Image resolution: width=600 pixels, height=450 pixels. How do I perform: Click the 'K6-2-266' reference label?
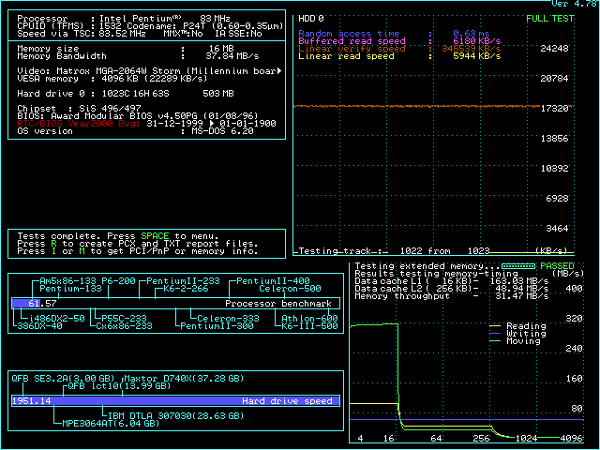pyautogui.click(x=186, y=289)
